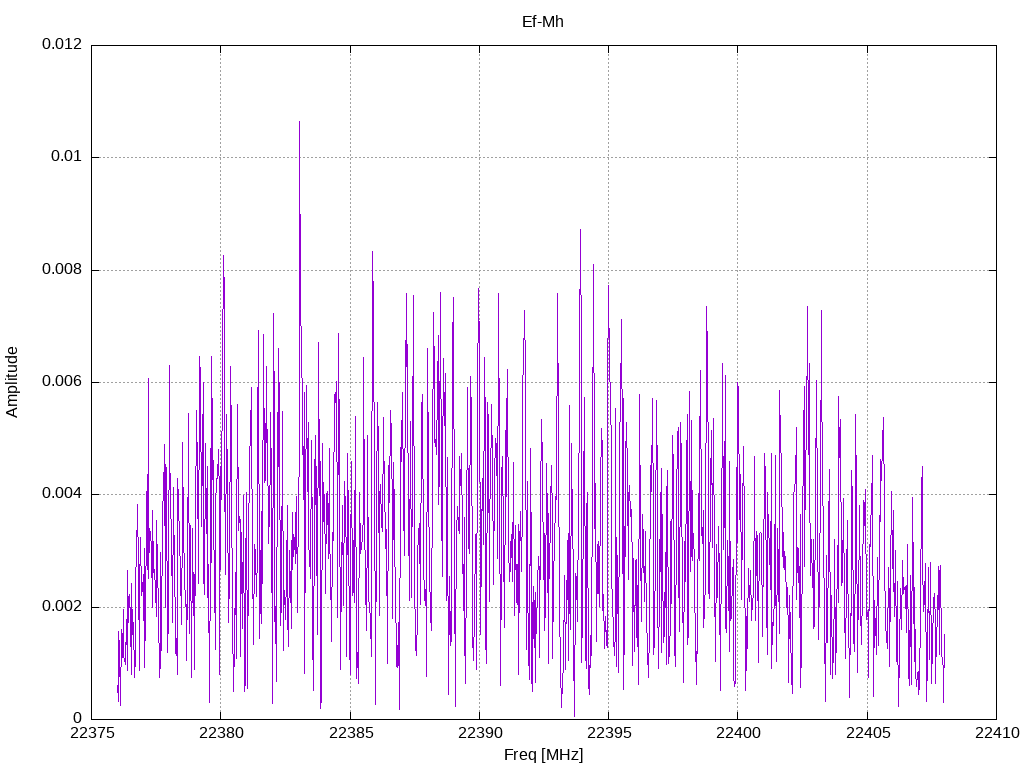Click the x-axis tick label 22400
Image resolution: width=1024 pixels, height=768 pixels.
point(738,733)
